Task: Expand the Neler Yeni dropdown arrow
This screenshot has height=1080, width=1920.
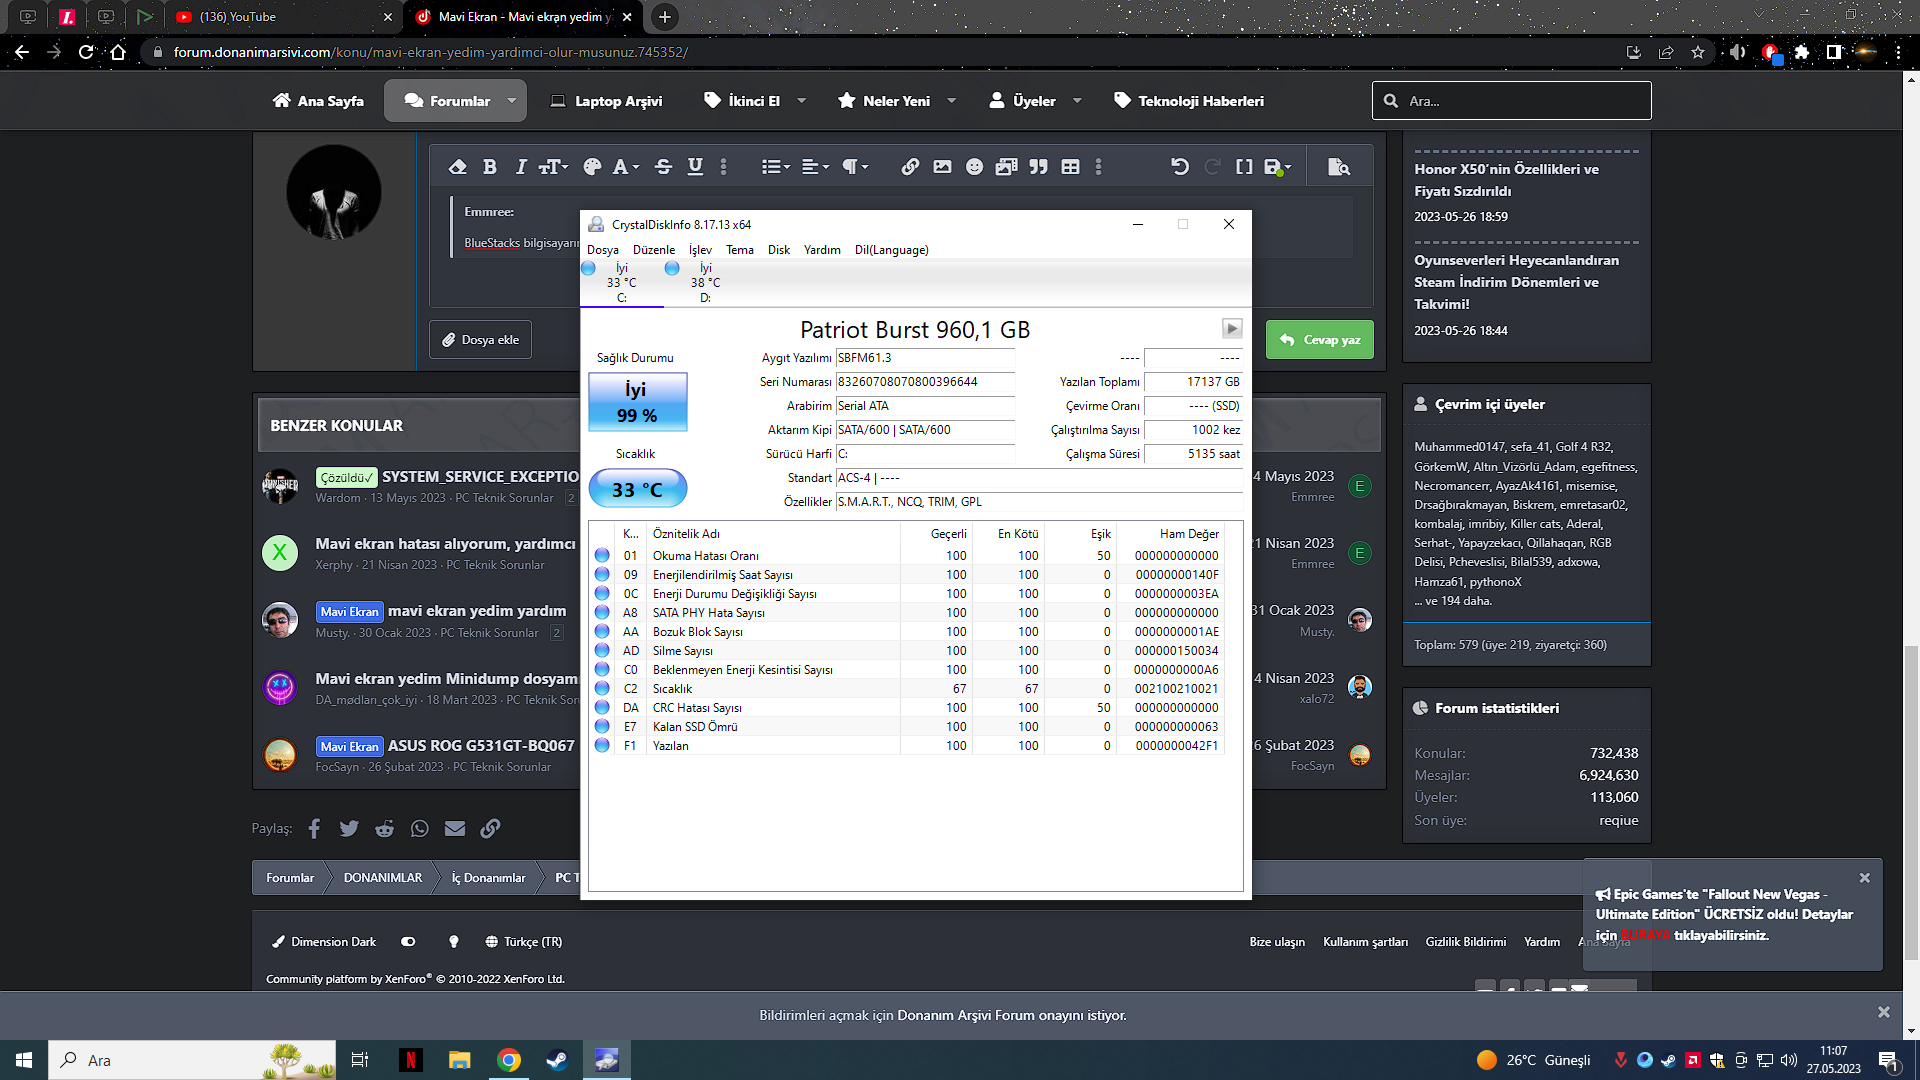Action: [951, 101]
